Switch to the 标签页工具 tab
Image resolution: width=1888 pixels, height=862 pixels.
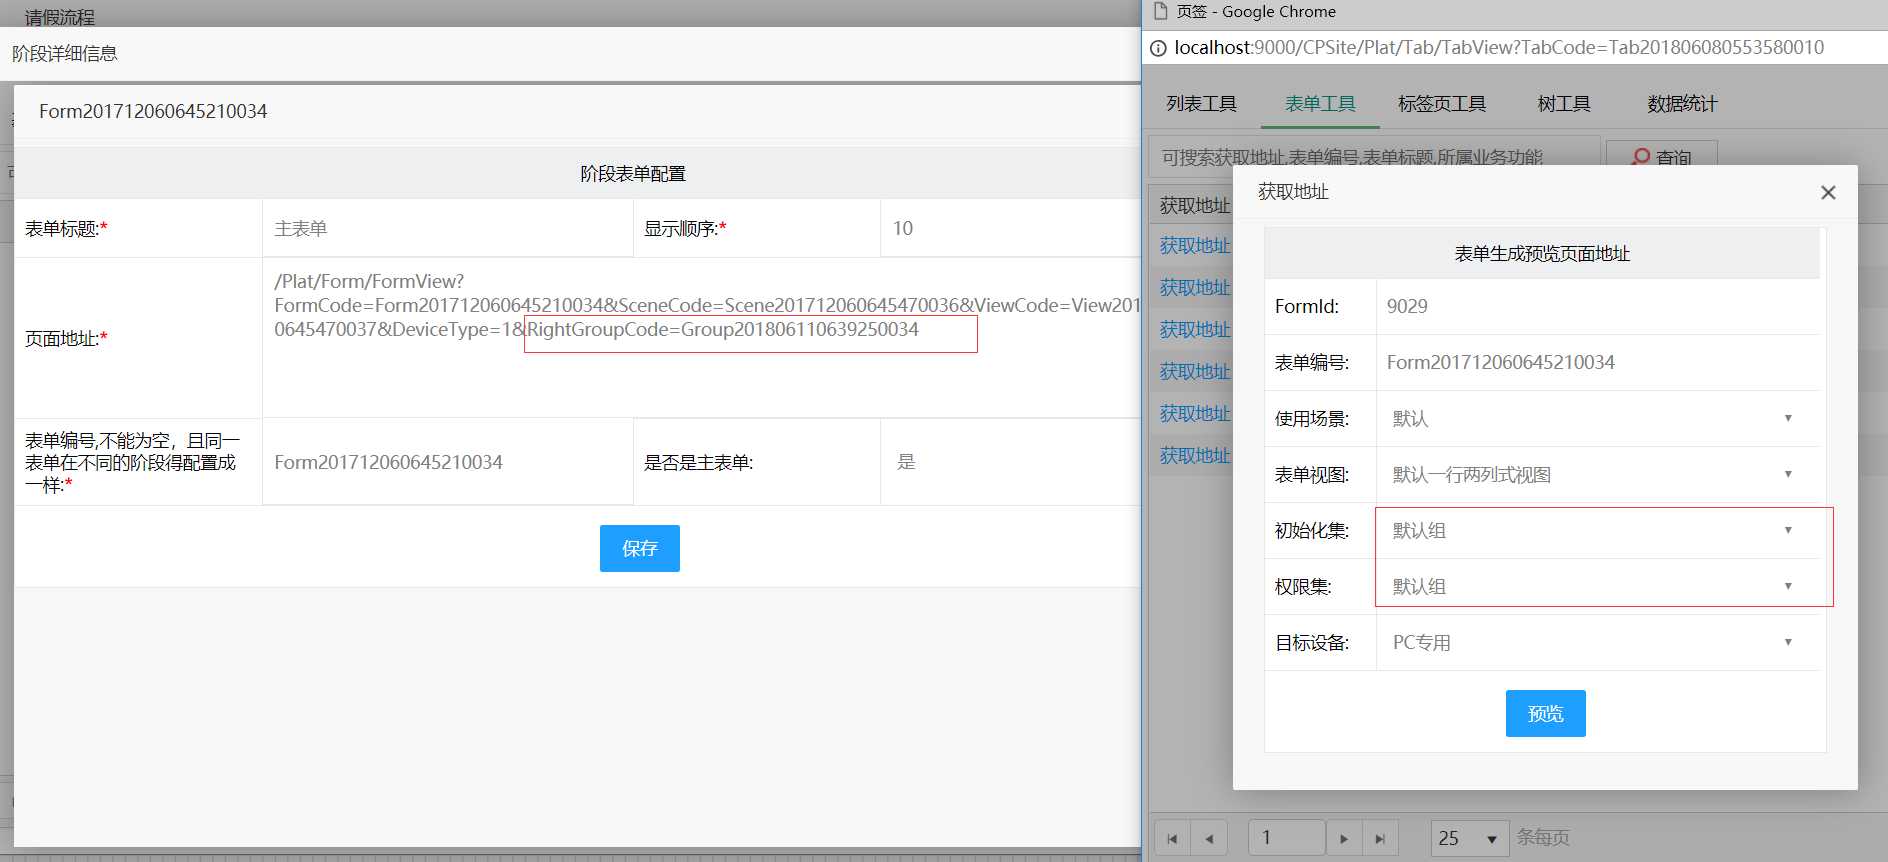(x=1442, y=104)
